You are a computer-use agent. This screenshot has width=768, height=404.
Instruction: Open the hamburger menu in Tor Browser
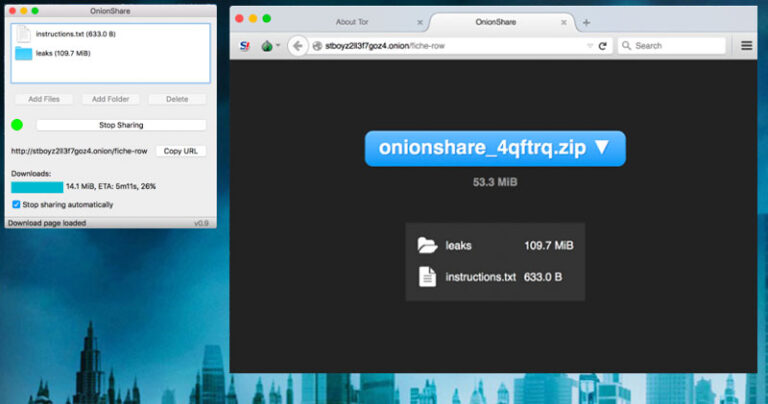tap(746, 45)
